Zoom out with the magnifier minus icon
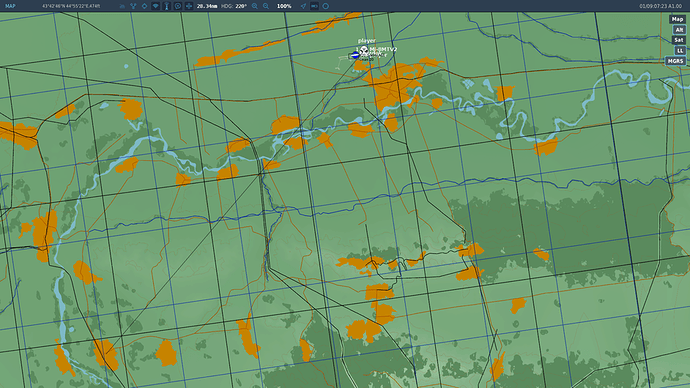690x388 pixels. (x=266, y=6)
